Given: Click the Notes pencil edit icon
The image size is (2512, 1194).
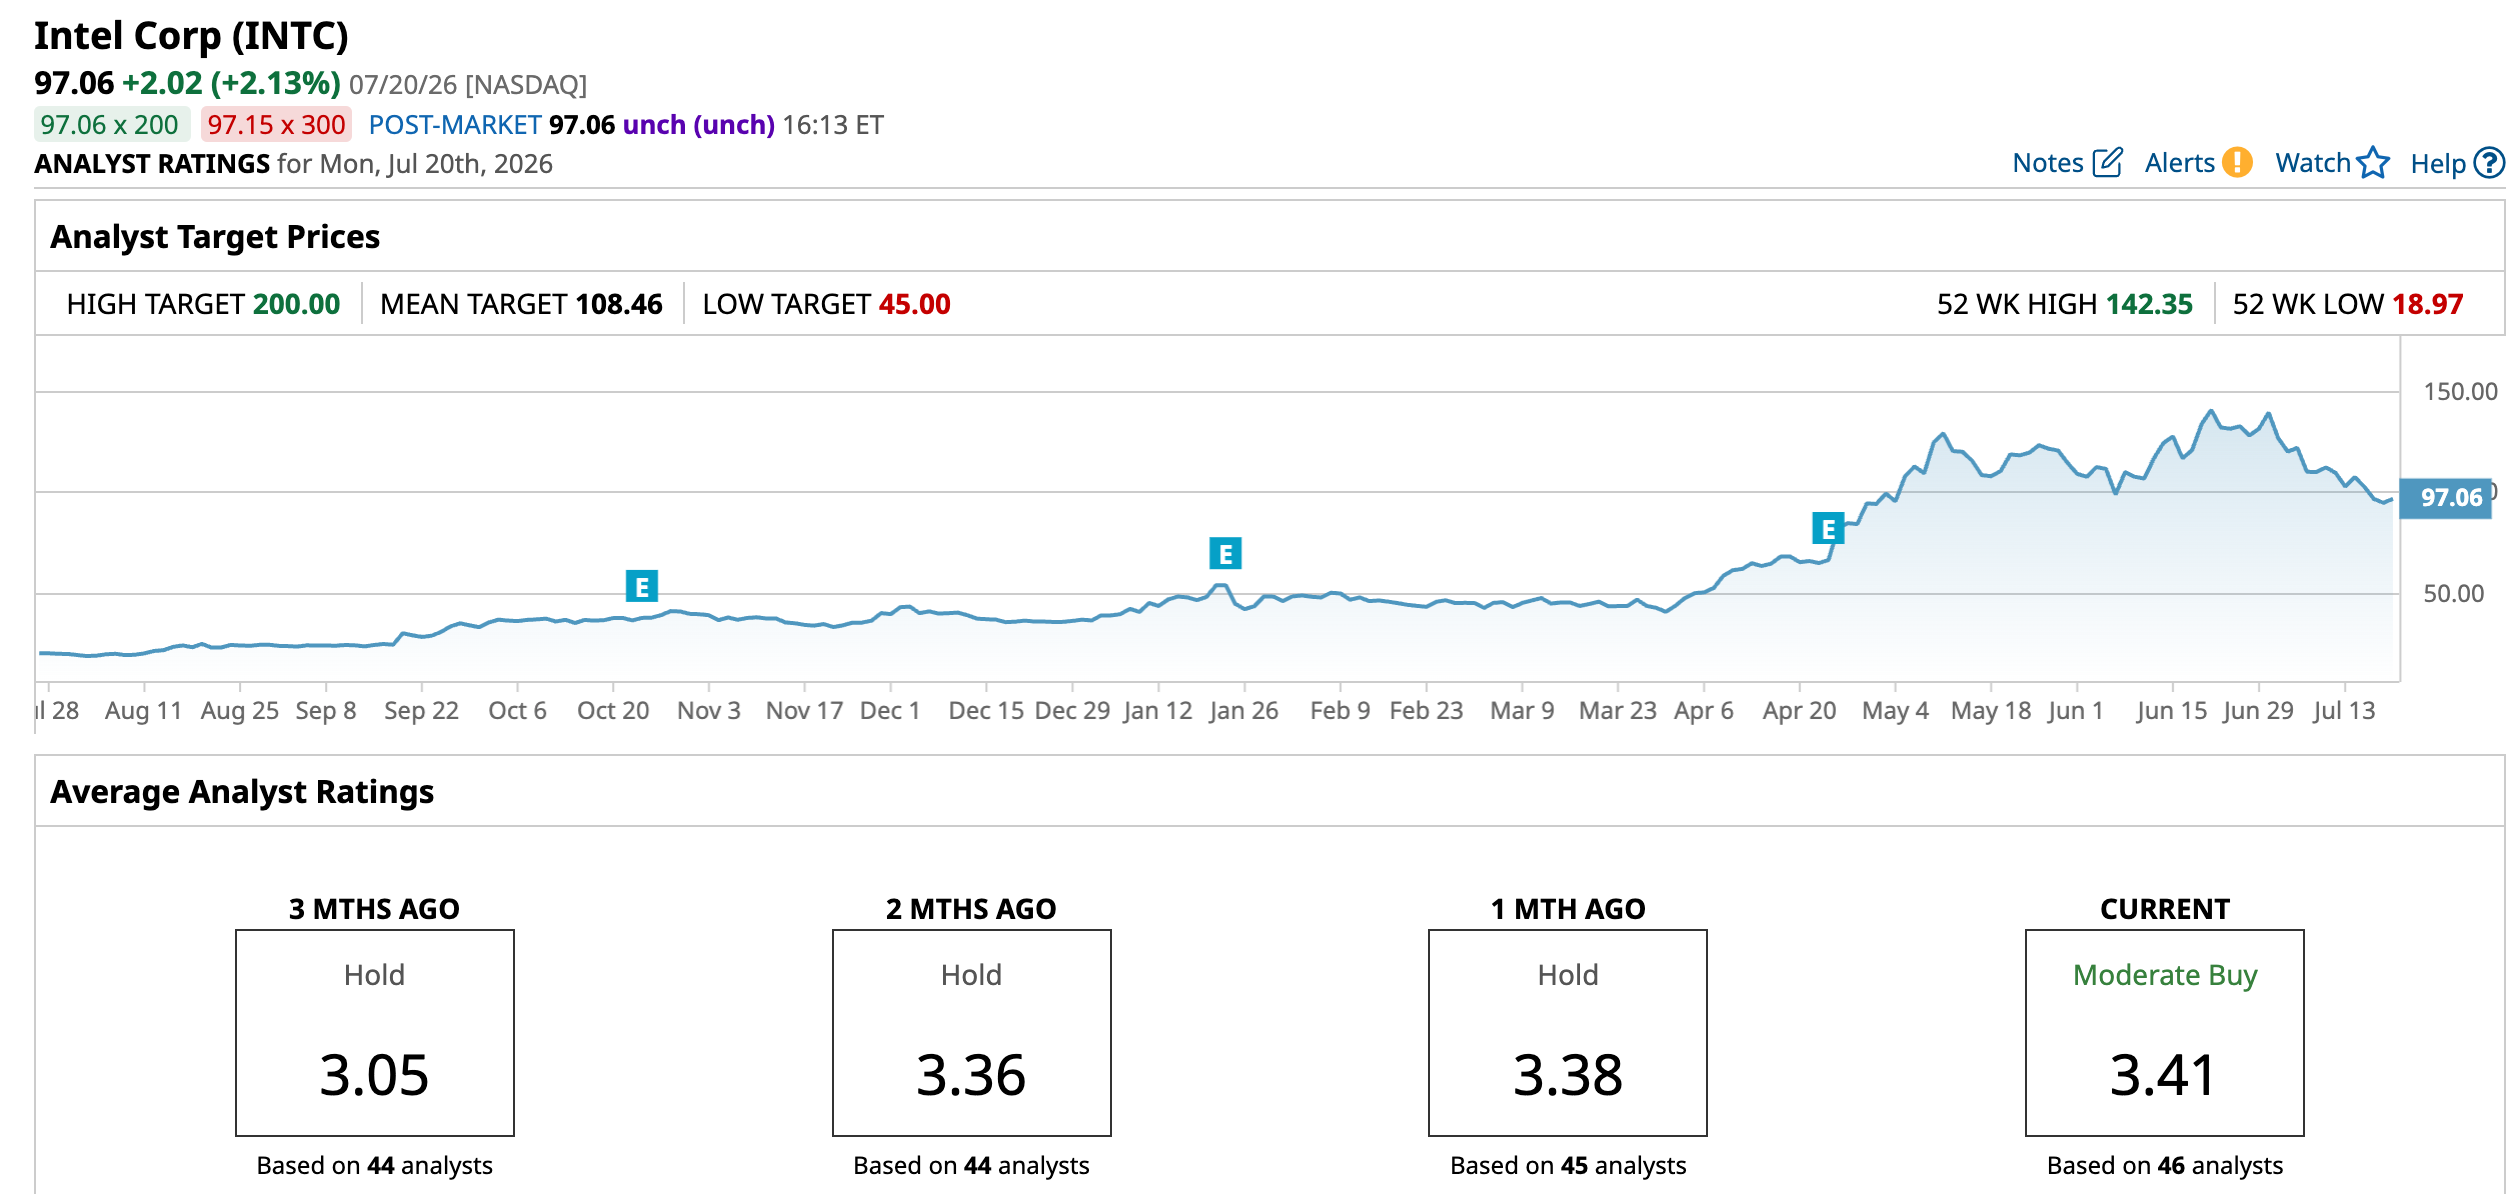Looking at the screenshot, I should (2107, 163).
